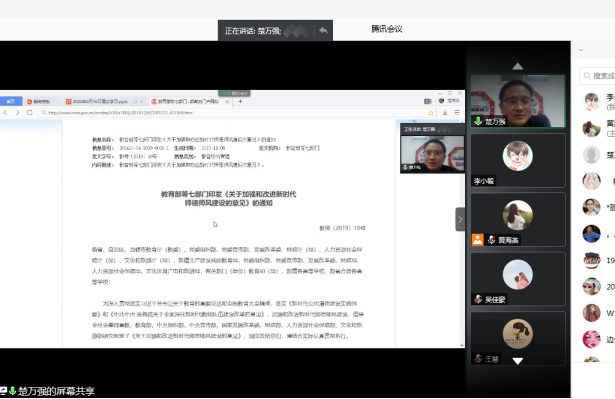Viewport: 615px width, 399px height.
Task: Click the reply arrow beside speaker name
Action: click(323, 30)
